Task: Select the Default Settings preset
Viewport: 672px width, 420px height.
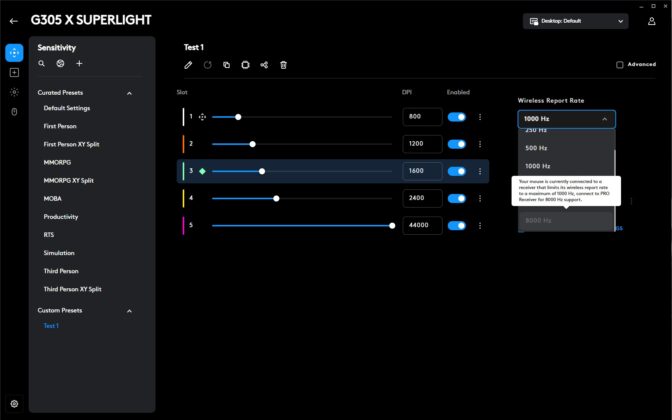Action: pos(67,108)
